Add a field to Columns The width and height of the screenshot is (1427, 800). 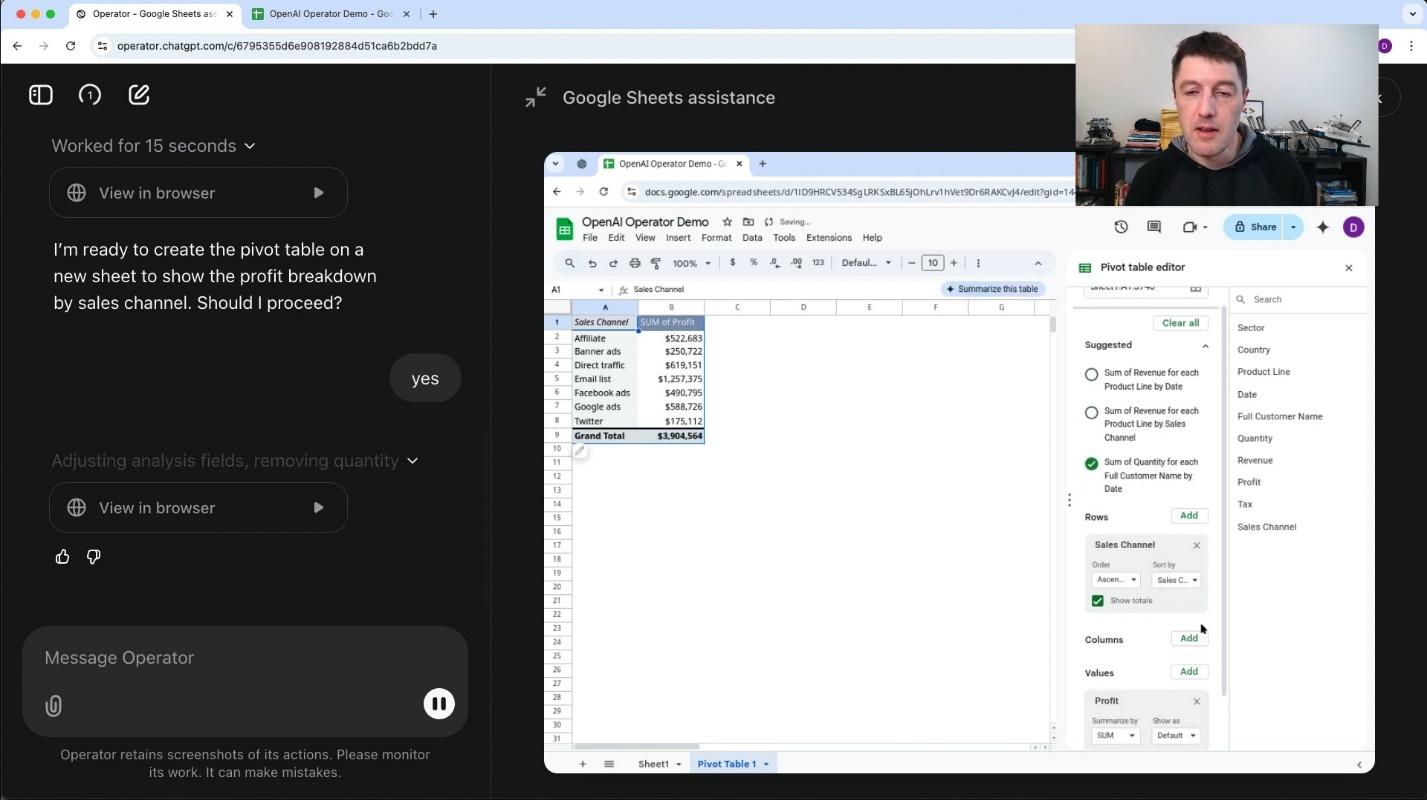(x=1189, y=638)
